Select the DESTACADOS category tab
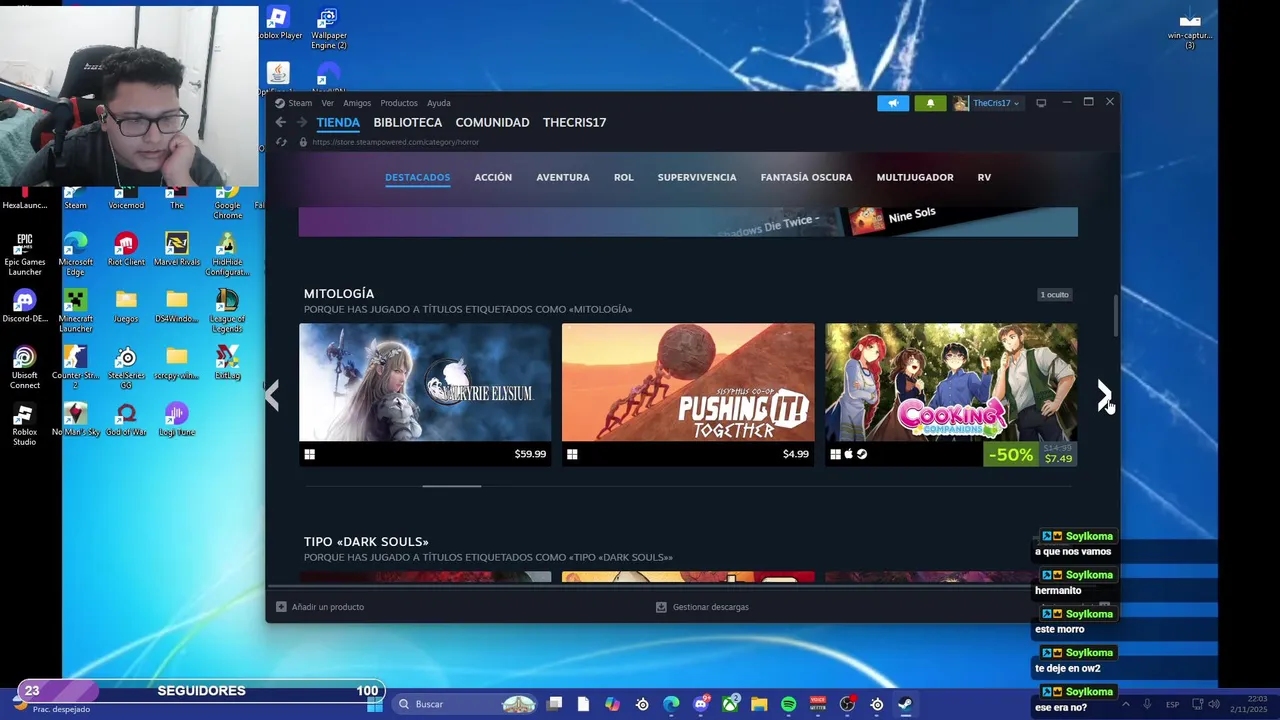This screenshot has height=720, width=1280. point(417,177)
